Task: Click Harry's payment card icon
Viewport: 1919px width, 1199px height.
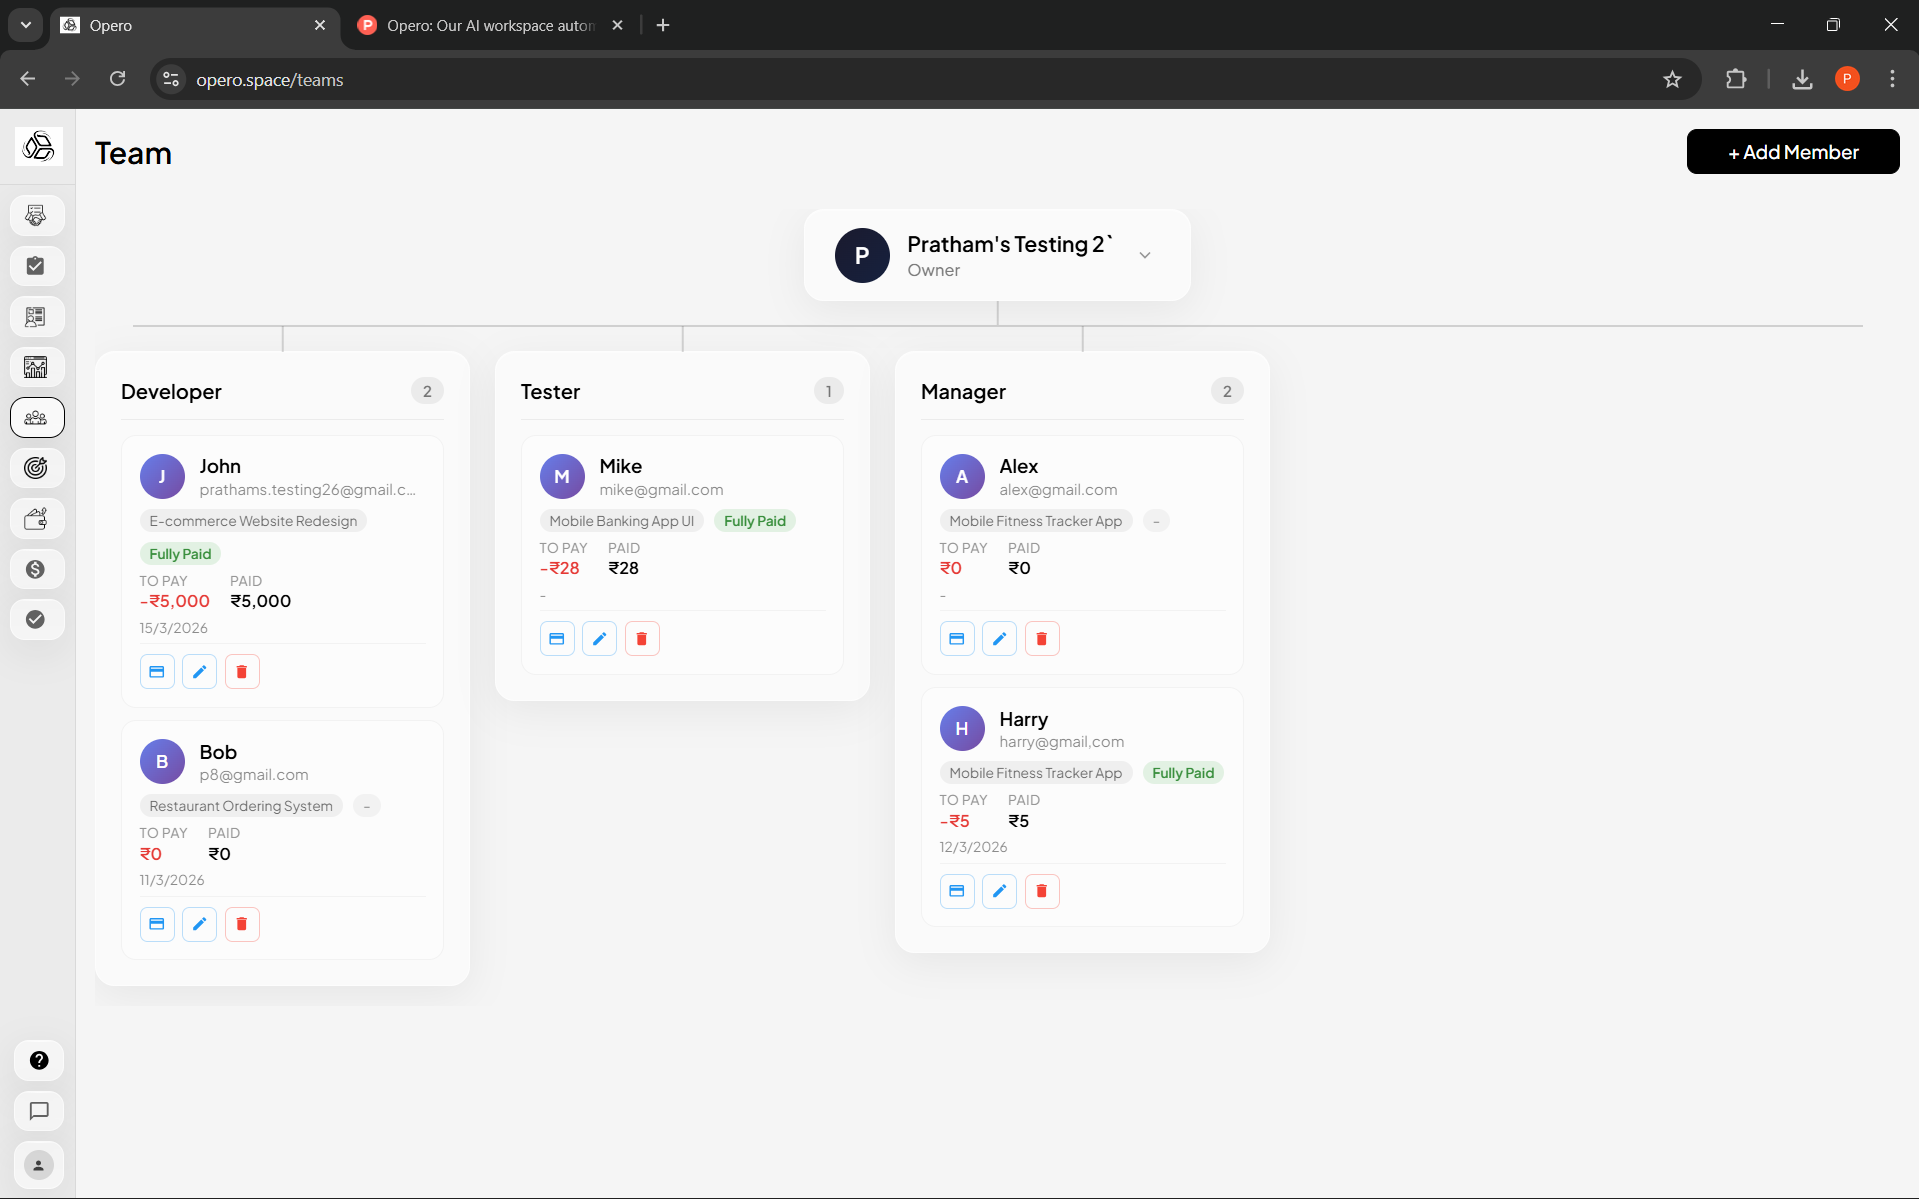Action: pyautogui.click(x=957, y=891)
